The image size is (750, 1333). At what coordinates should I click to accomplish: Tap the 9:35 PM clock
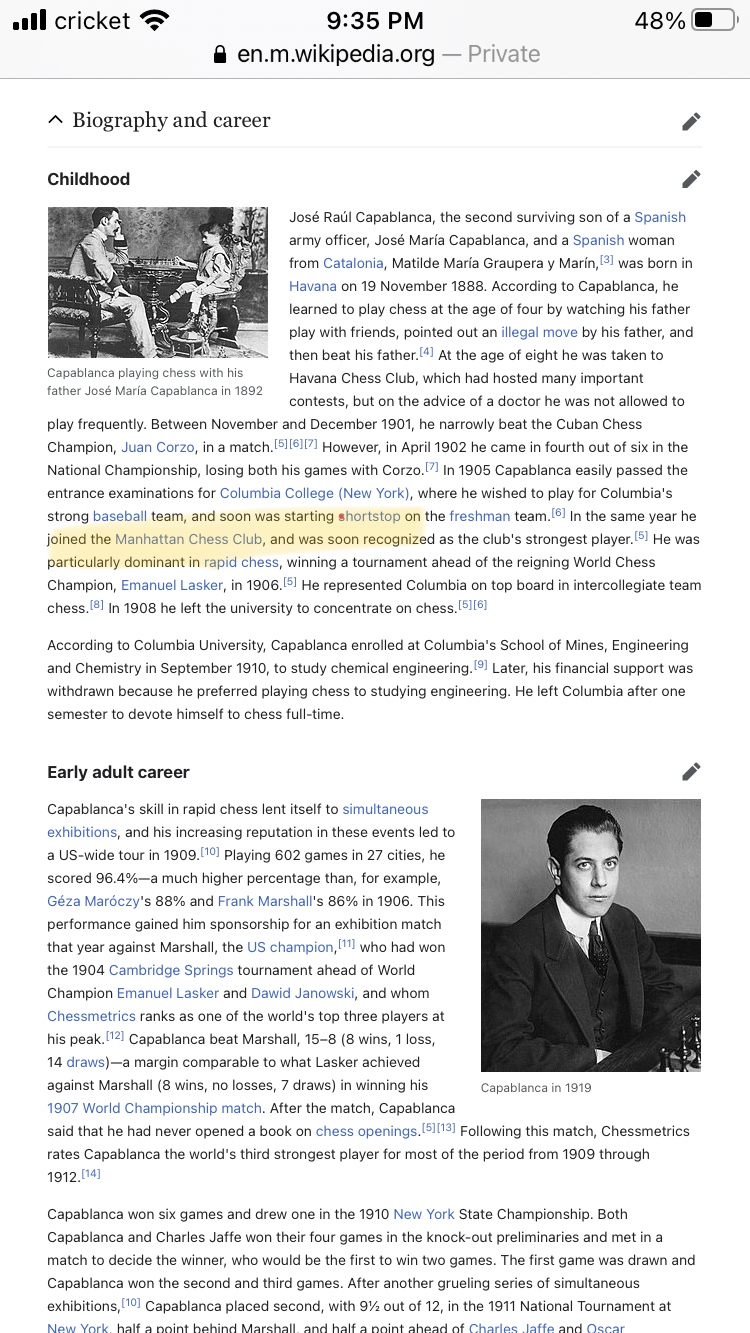pos(375,20)
